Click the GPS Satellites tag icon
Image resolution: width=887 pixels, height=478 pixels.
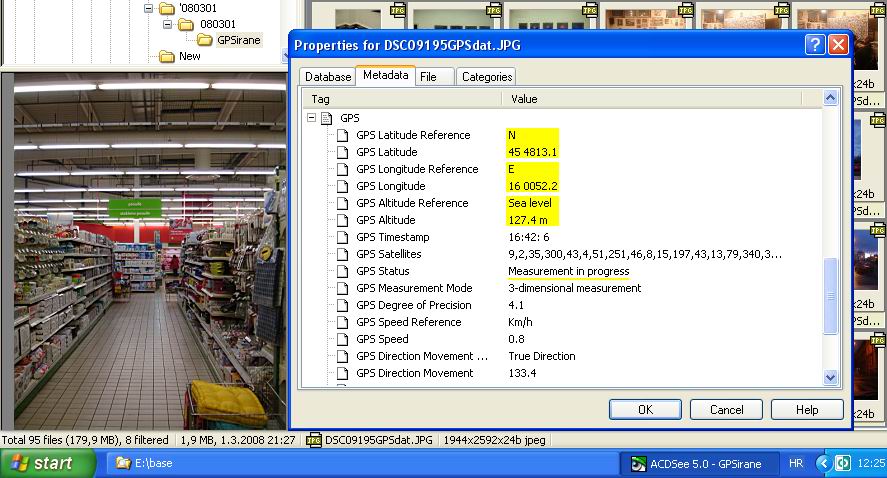[342, 254]
